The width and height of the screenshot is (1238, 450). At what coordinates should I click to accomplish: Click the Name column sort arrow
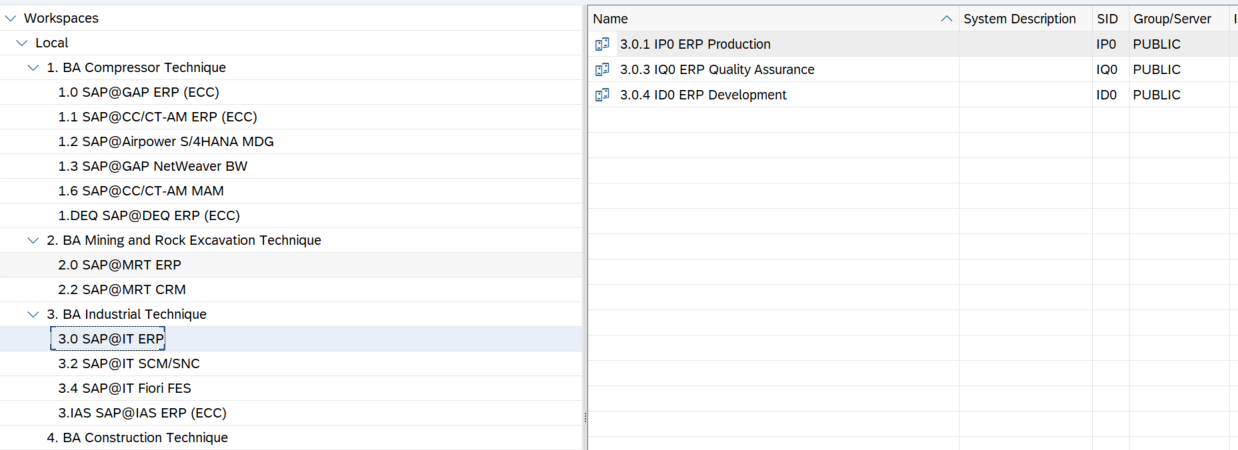point(946,19)
